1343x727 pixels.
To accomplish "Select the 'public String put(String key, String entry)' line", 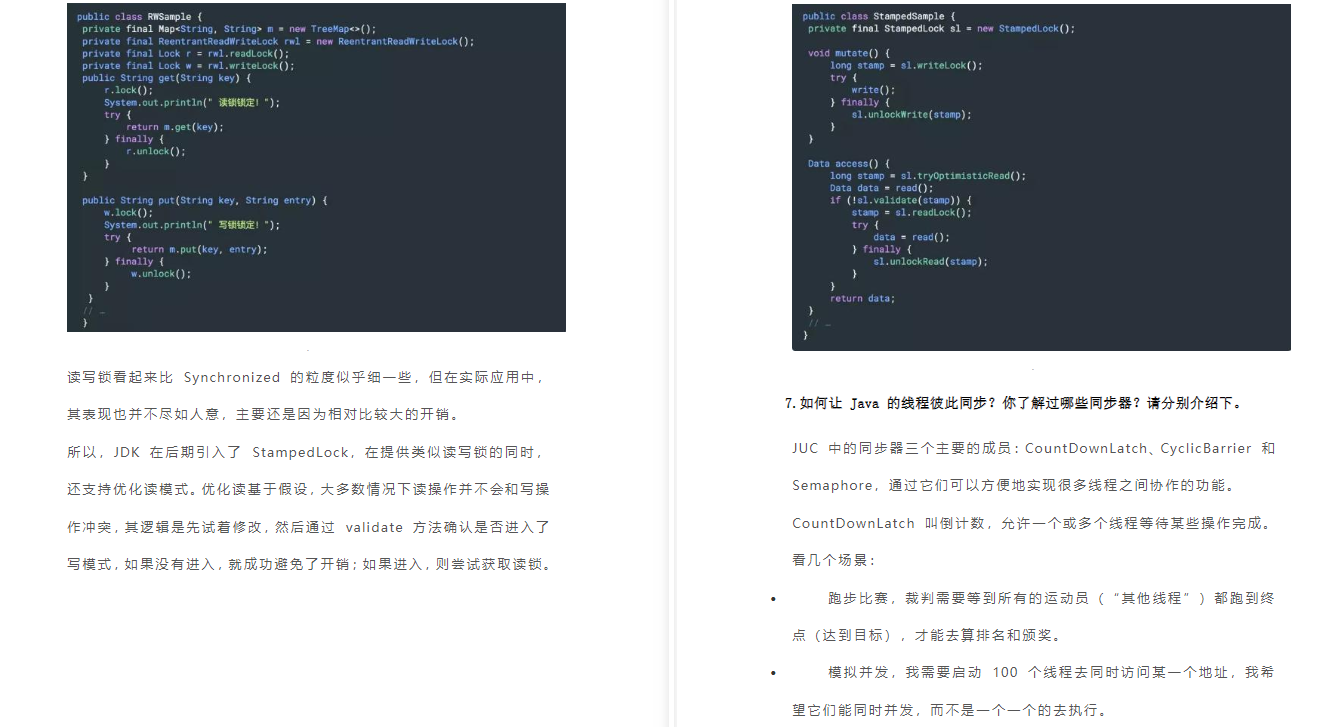I will 205,200.
